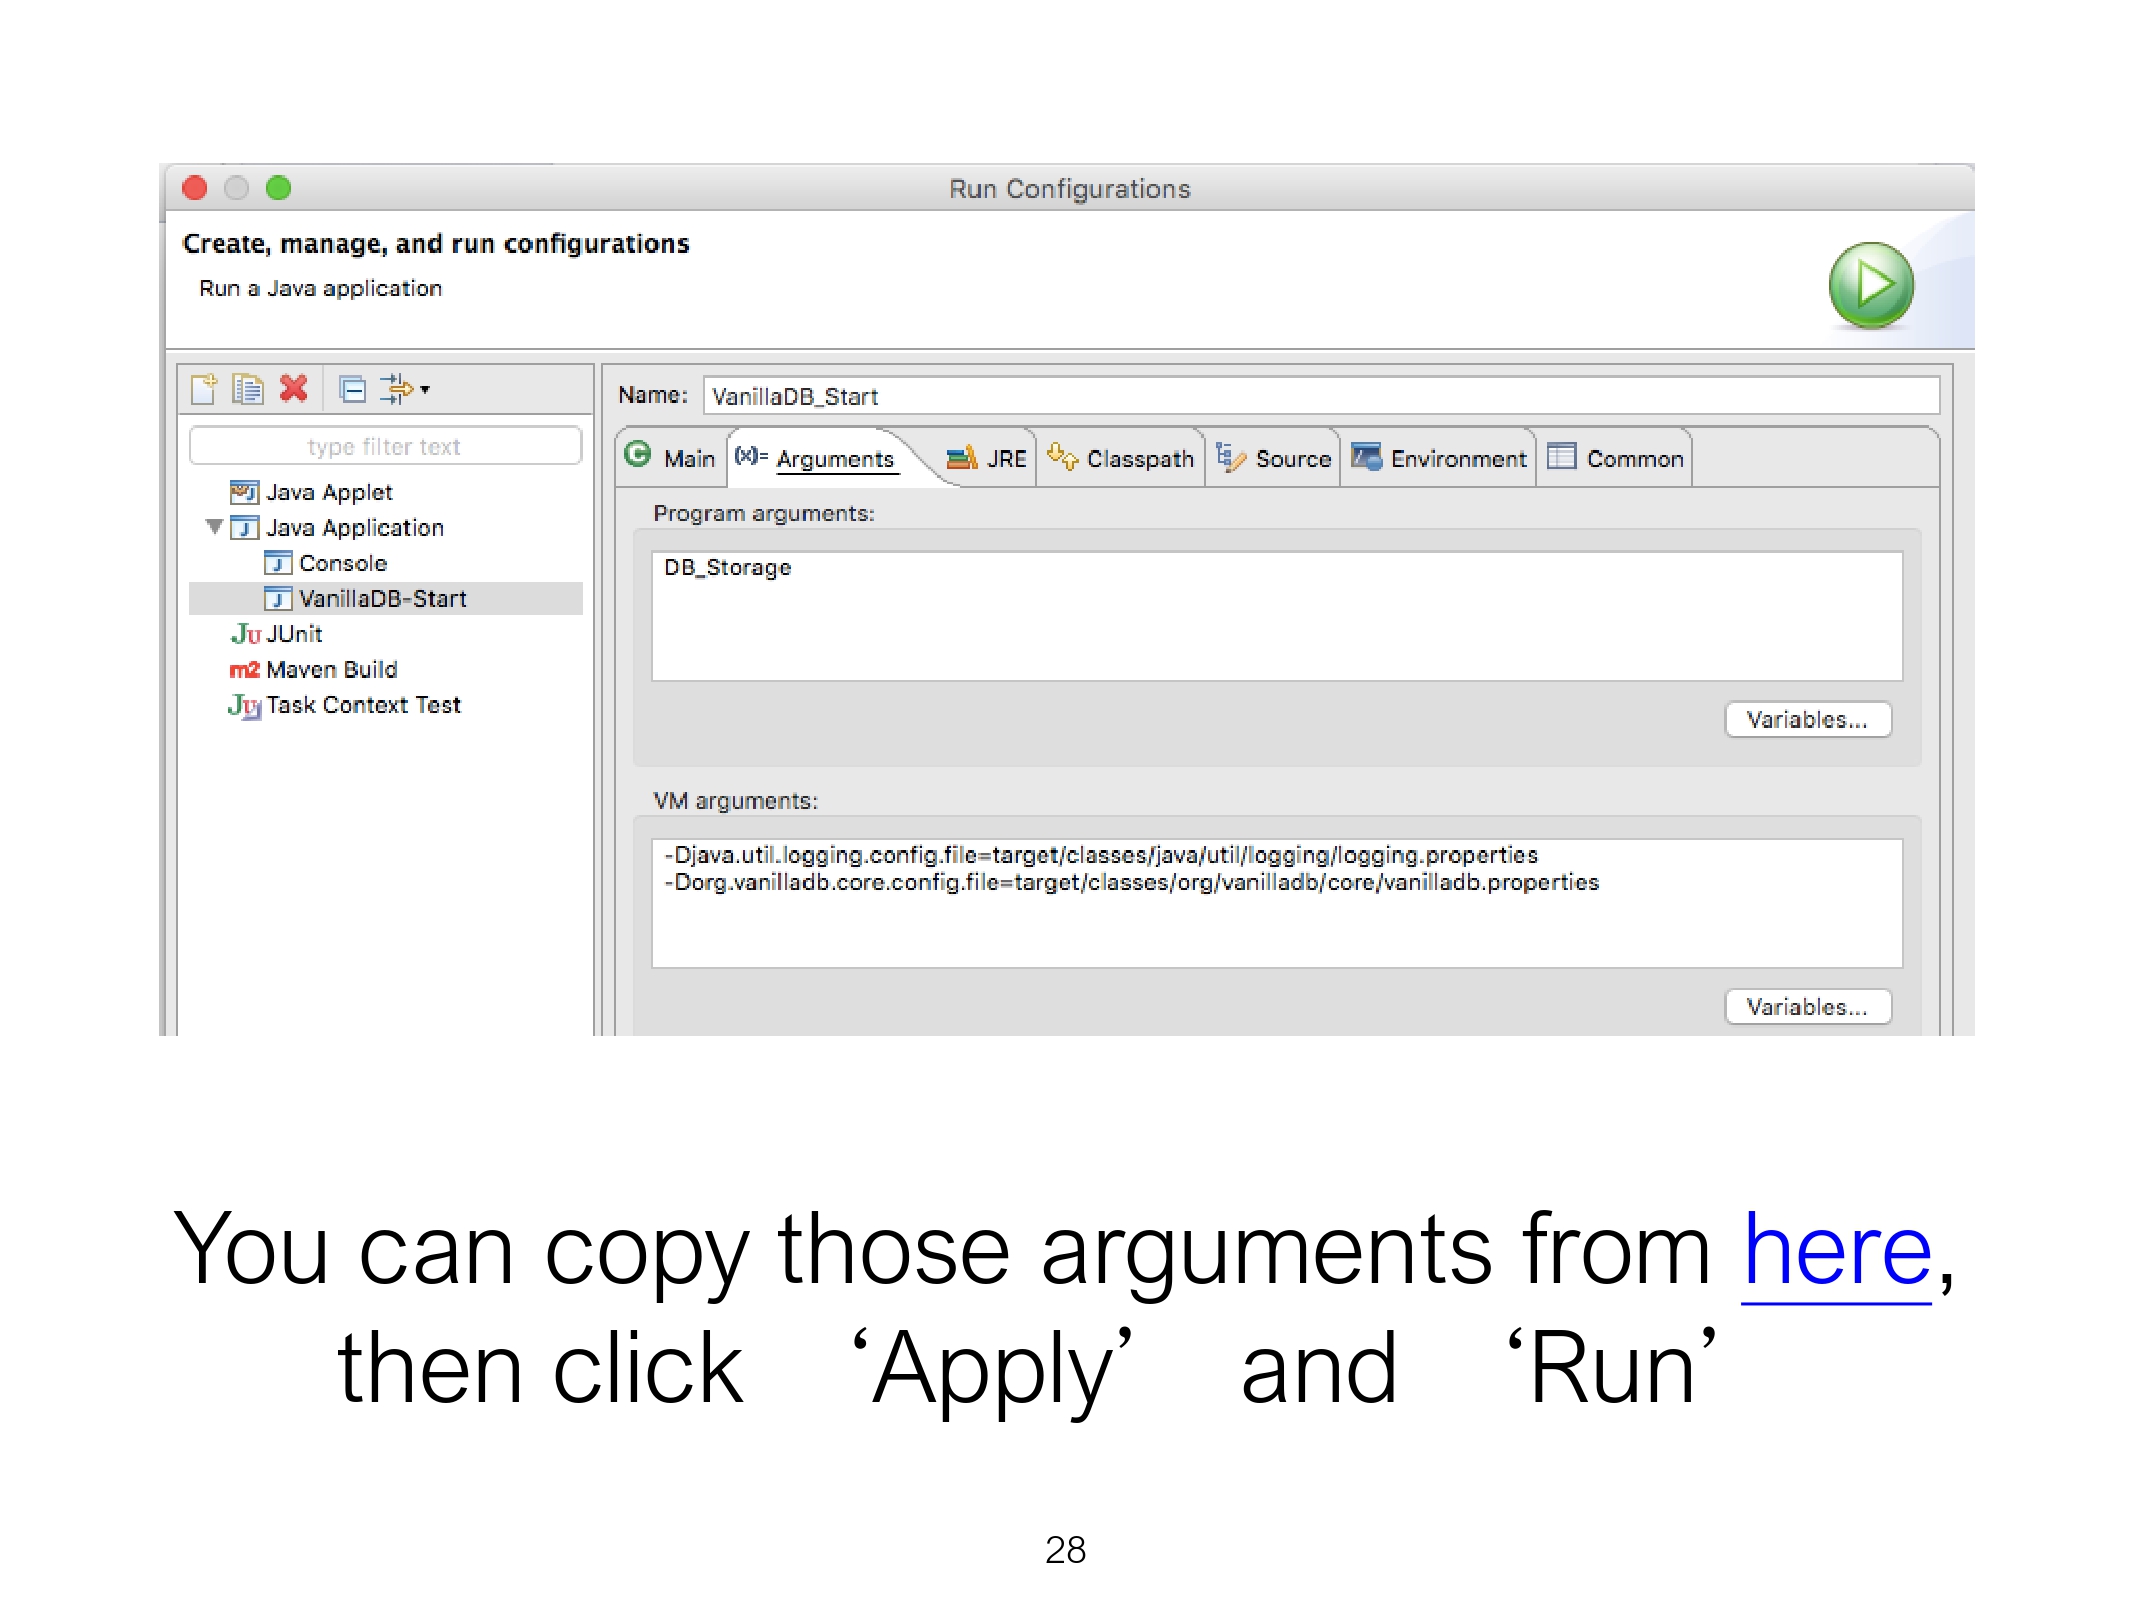Open the filter configurations dropdown arrow
The width and height of the screenshot is (2134, 1600).
(x=425, y=389)
